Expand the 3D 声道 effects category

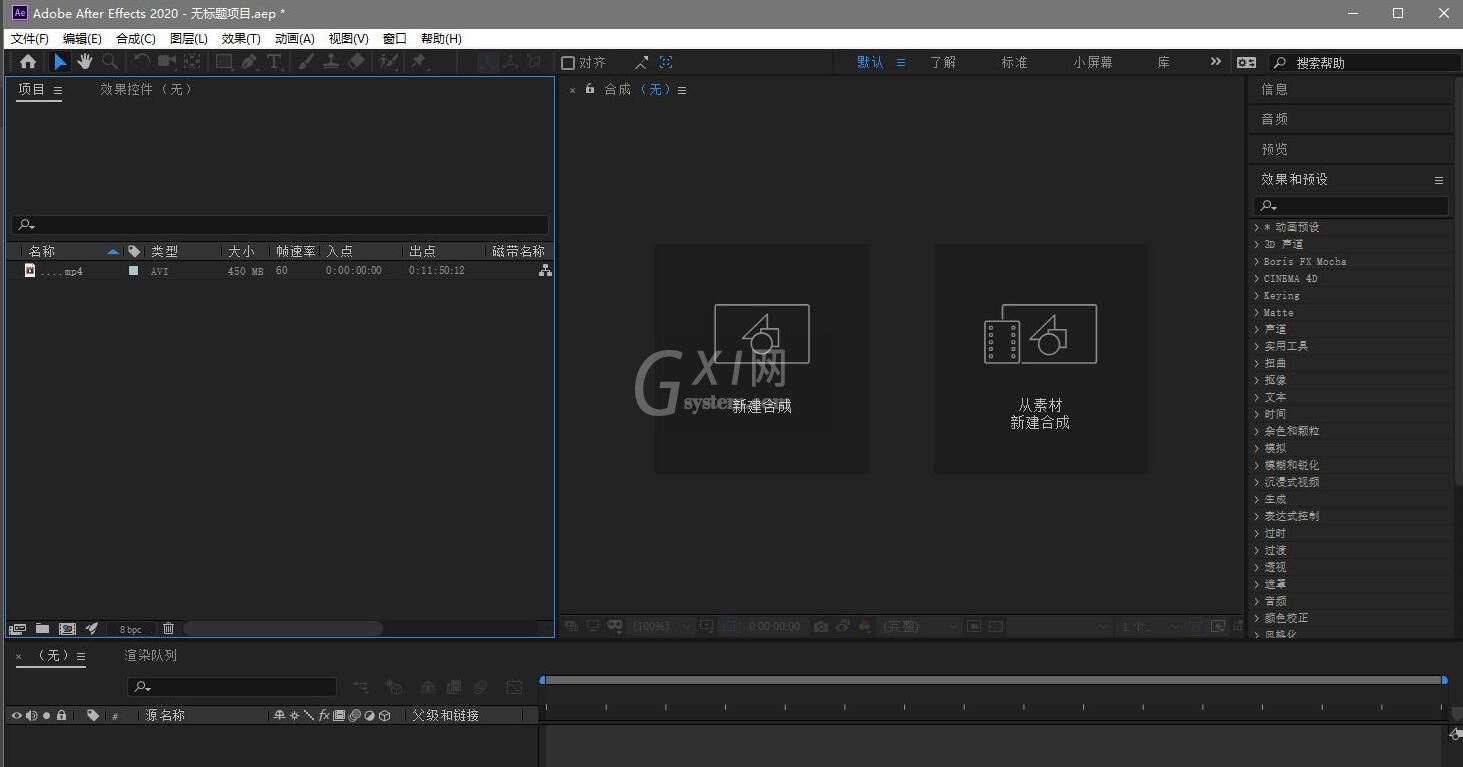point(1257,244)
